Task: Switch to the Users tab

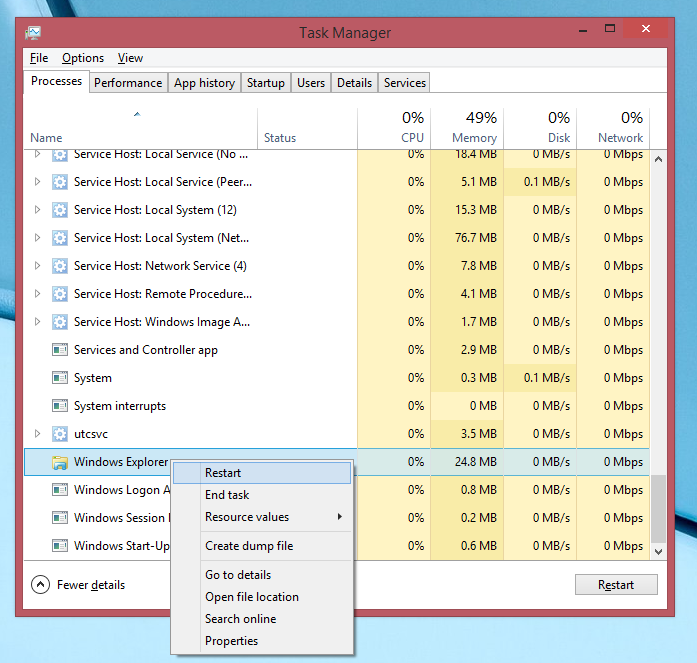Action: pos(311,83)
